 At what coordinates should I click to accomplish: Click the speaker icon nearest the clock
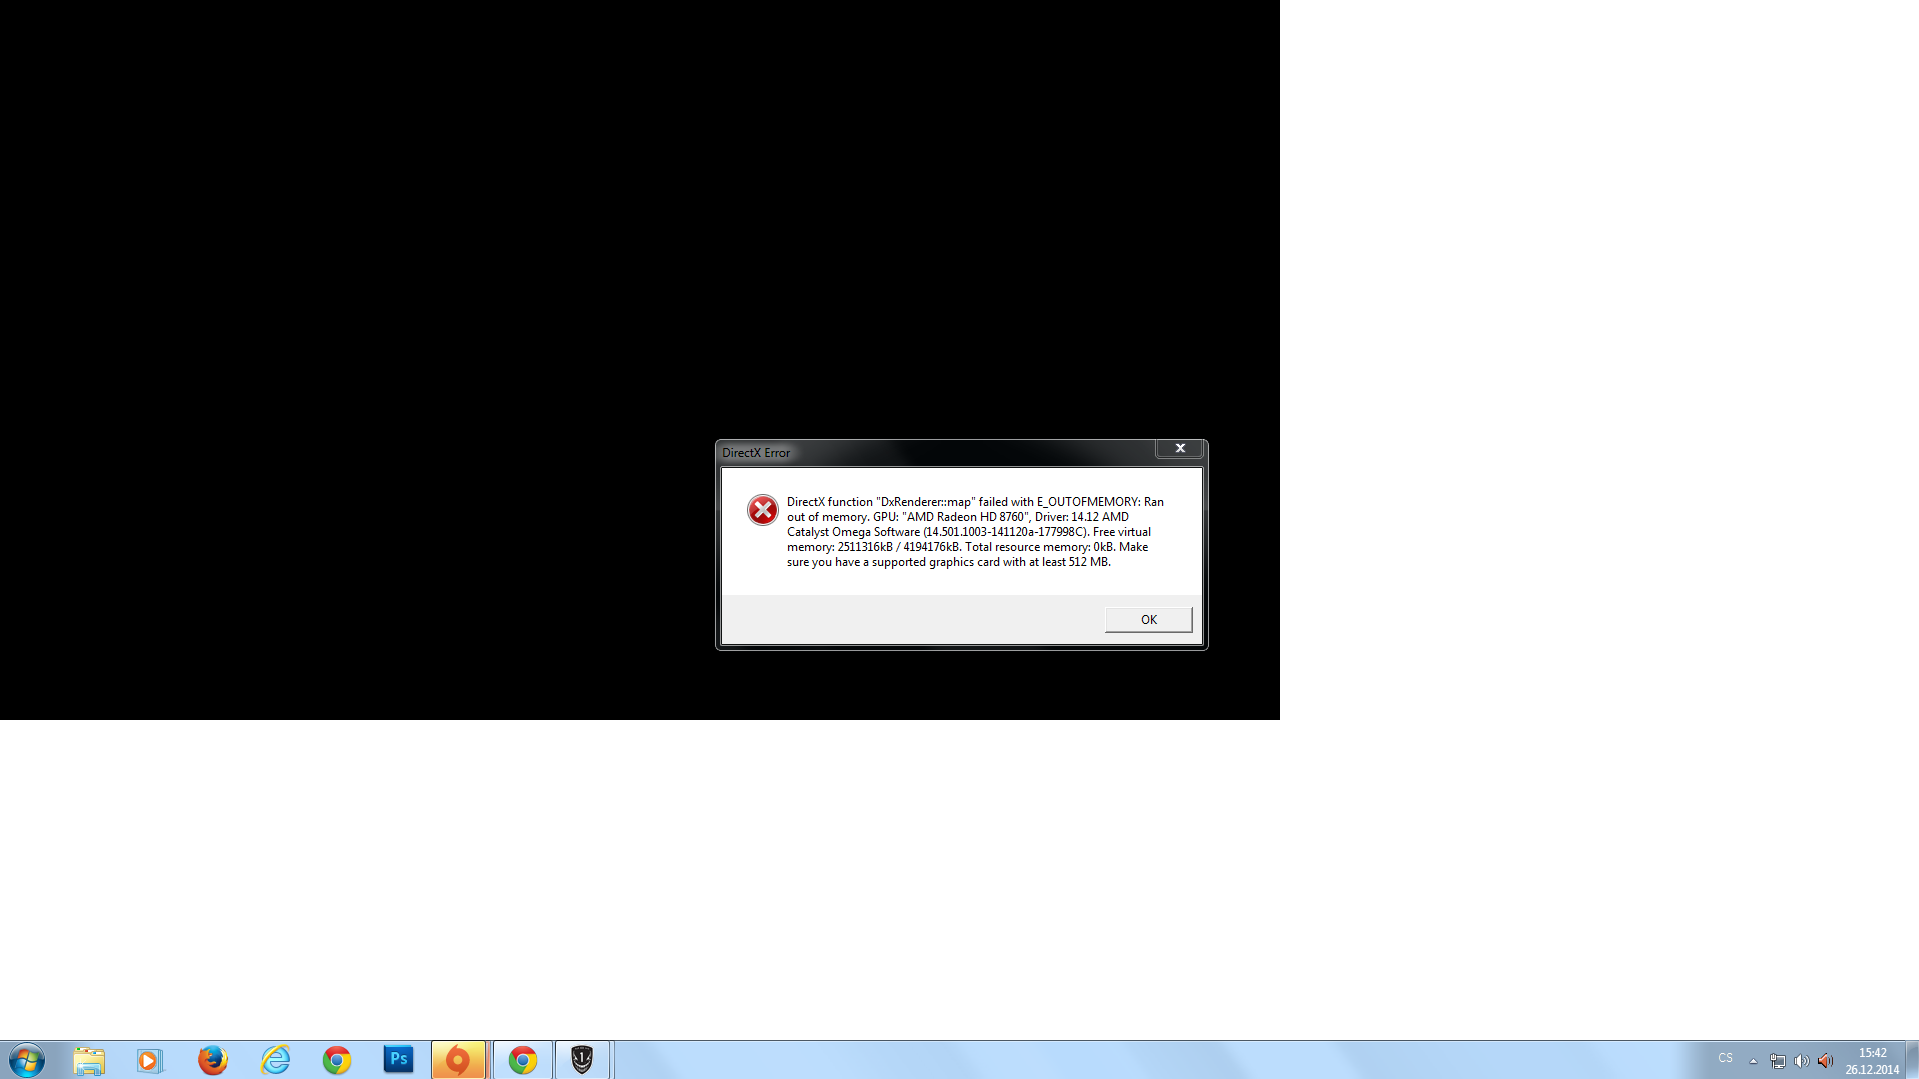(x=1825, y=1061)
